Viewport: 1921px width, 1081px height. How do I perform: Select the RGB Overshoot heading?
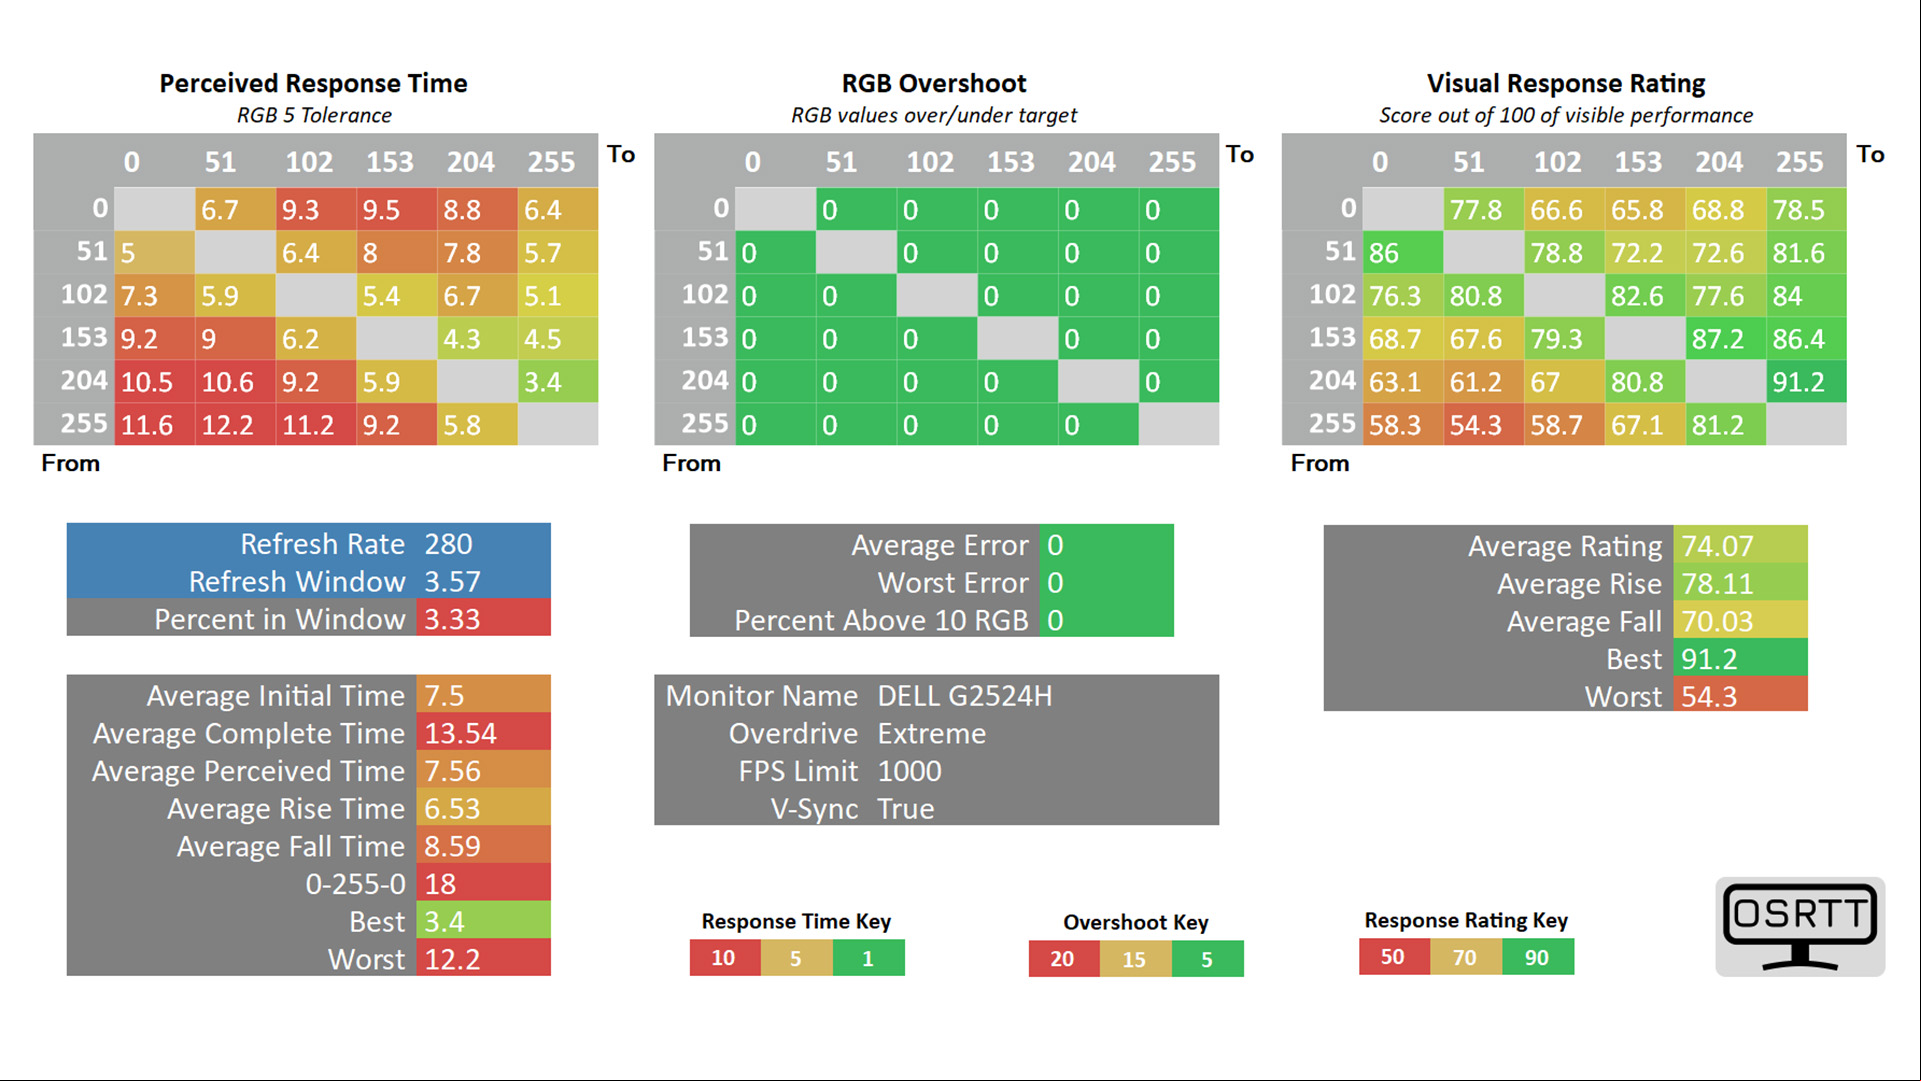click(x=934, y=83)
